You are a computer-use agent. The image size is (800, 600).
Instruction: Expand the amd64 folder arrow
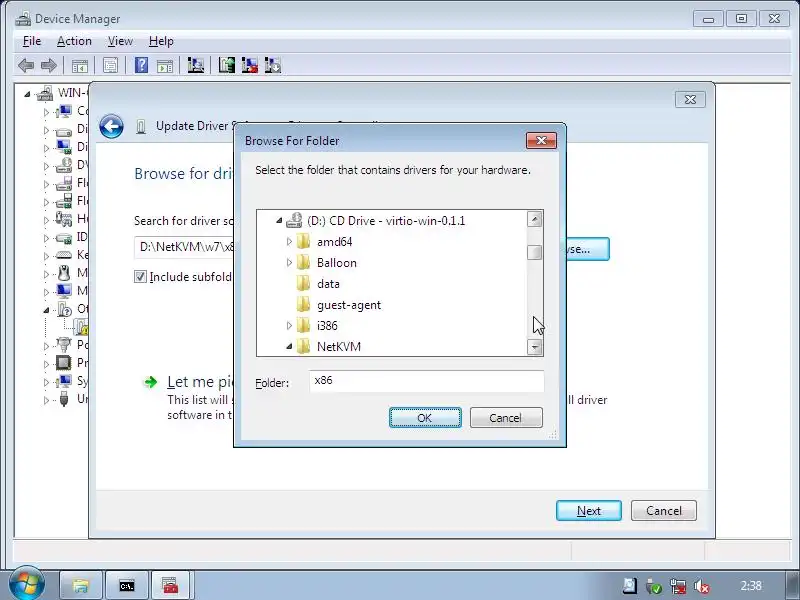coord(289,241)
